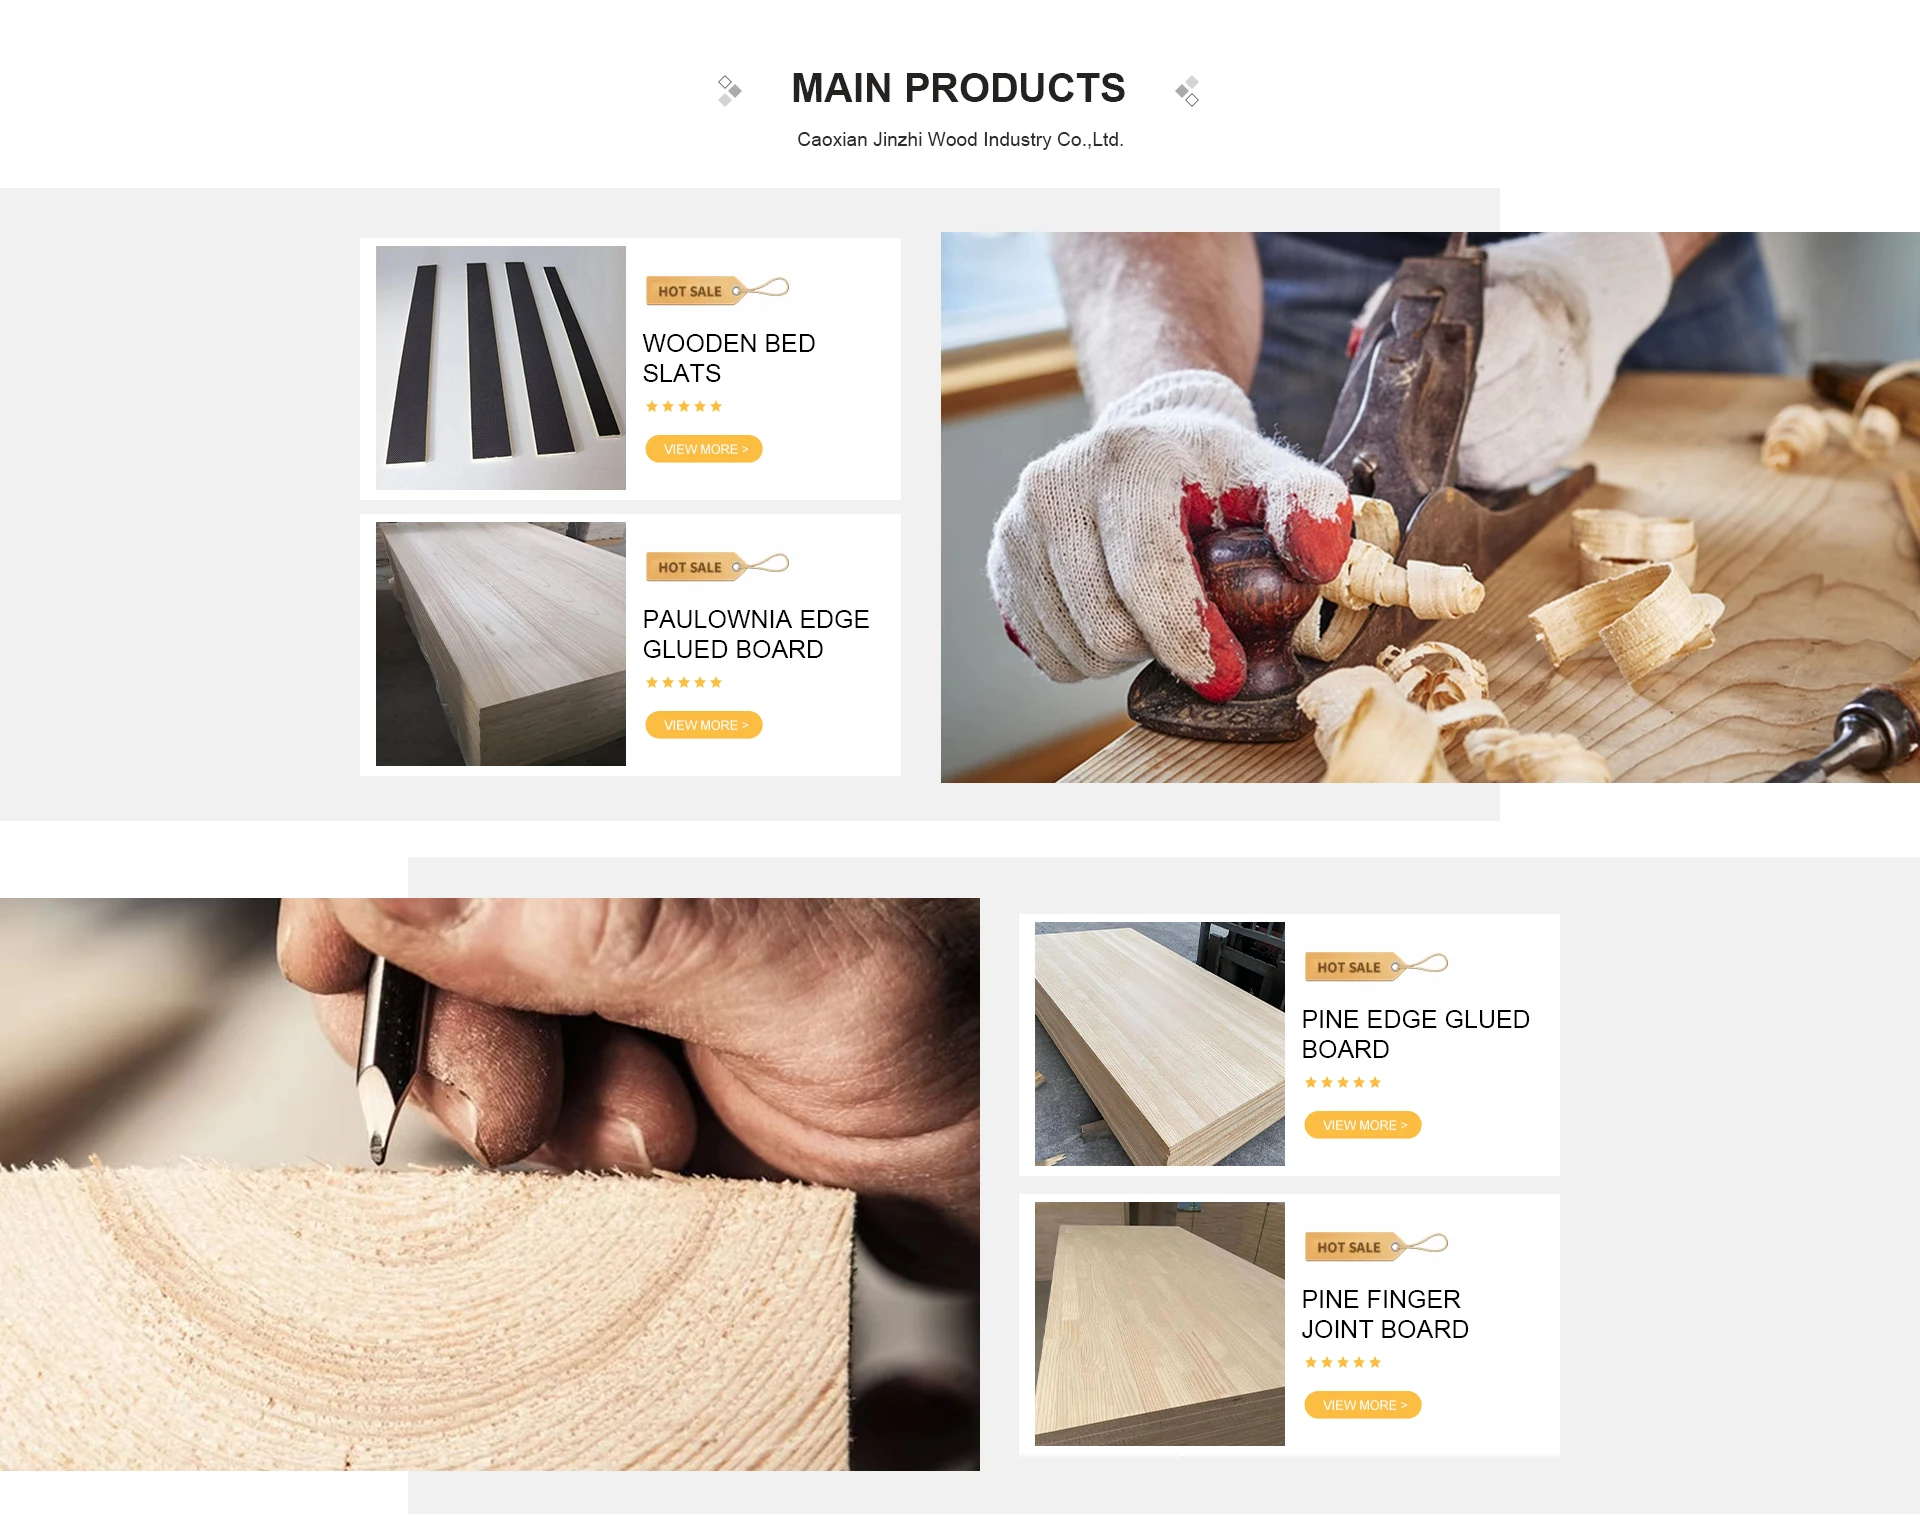Click the Hot Sale tag above Pine Finger Joint Board
The height and width of the screenshot is (1536, 1920).
(1375, 1246)
